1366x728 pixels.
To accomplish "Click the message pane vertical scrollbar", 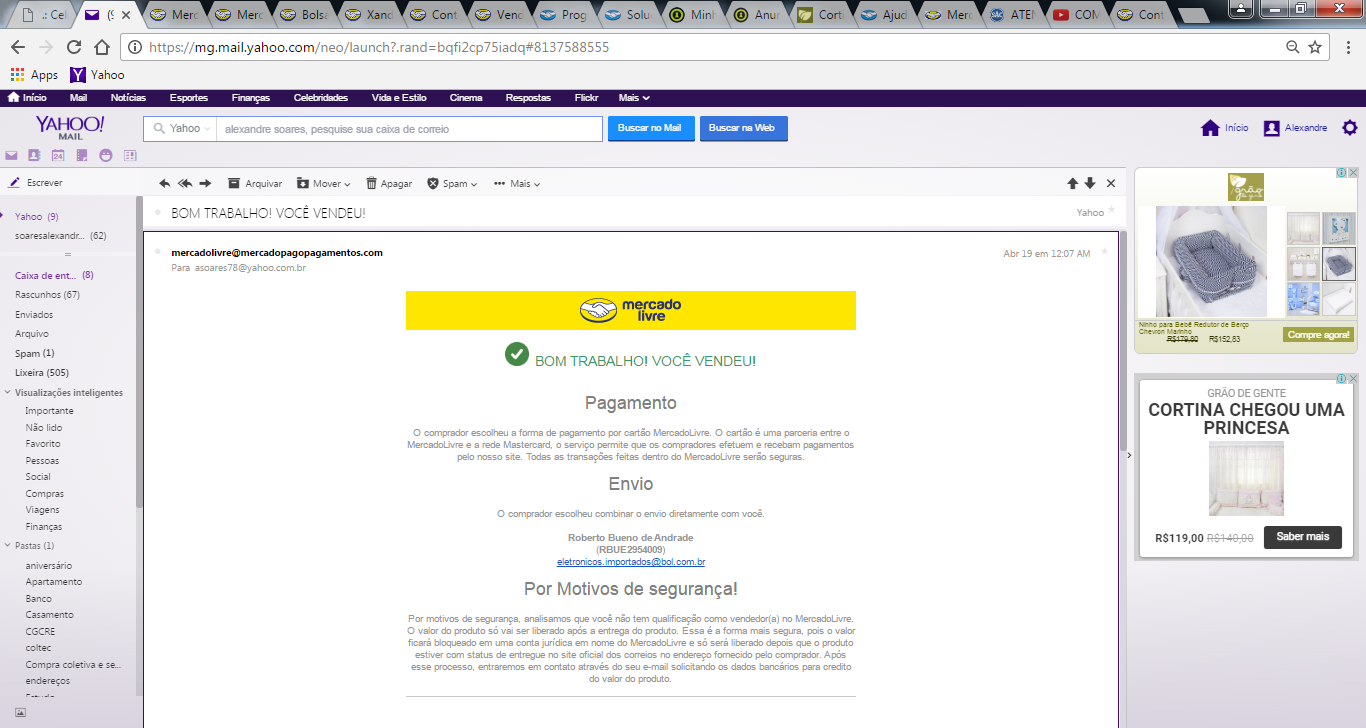I will [1123, 340].
